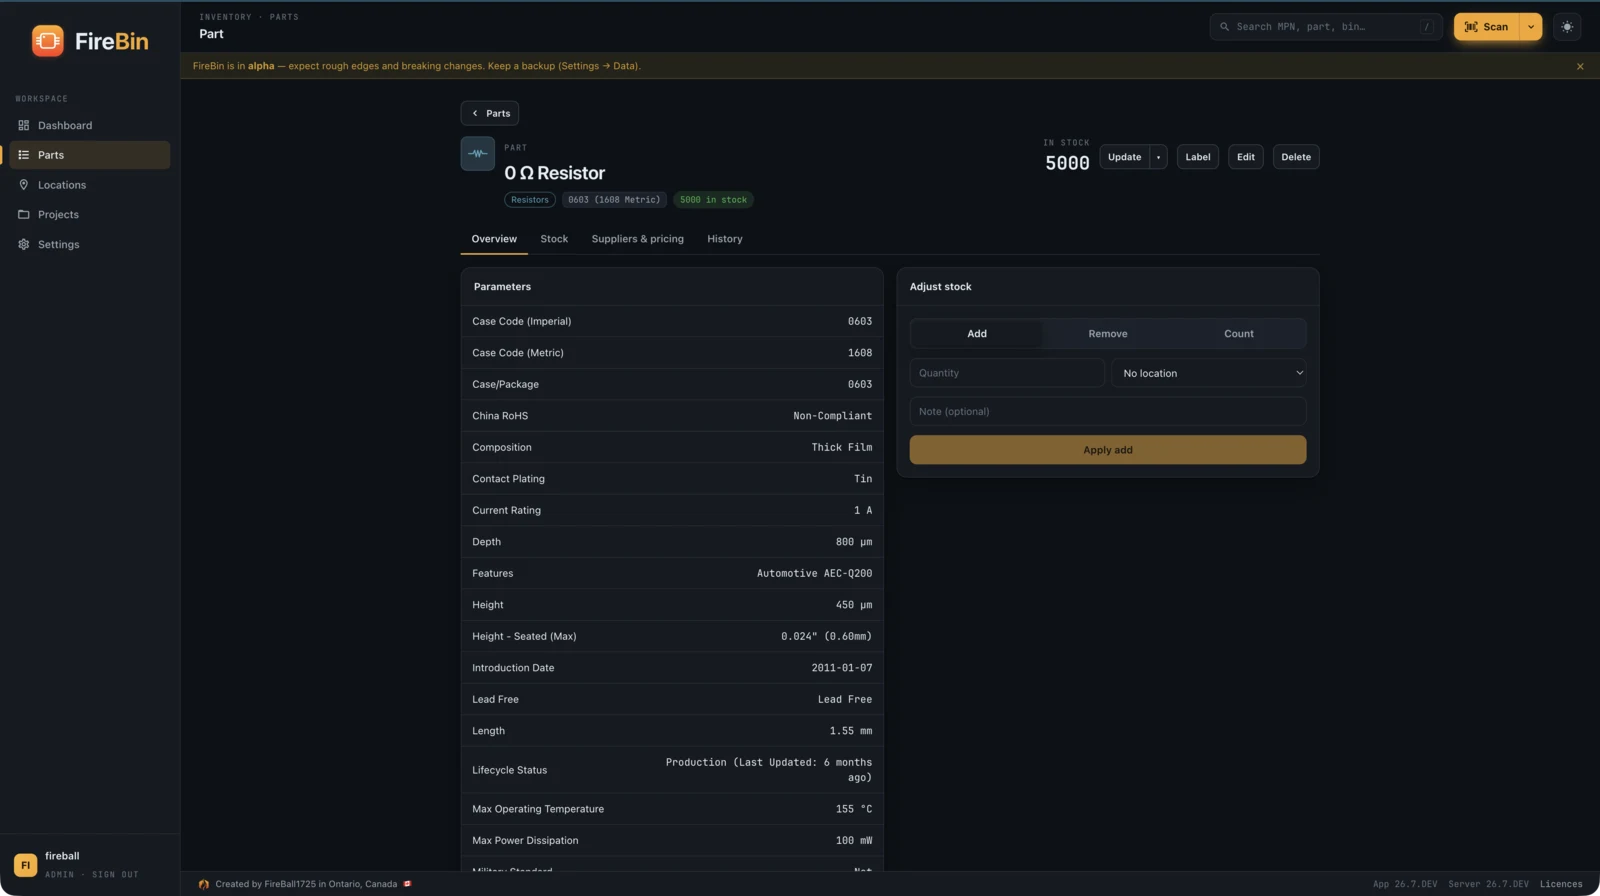Click the resistor part icon
The image size is (1600, 896).
pyautogui.click(x=478, y=154)
